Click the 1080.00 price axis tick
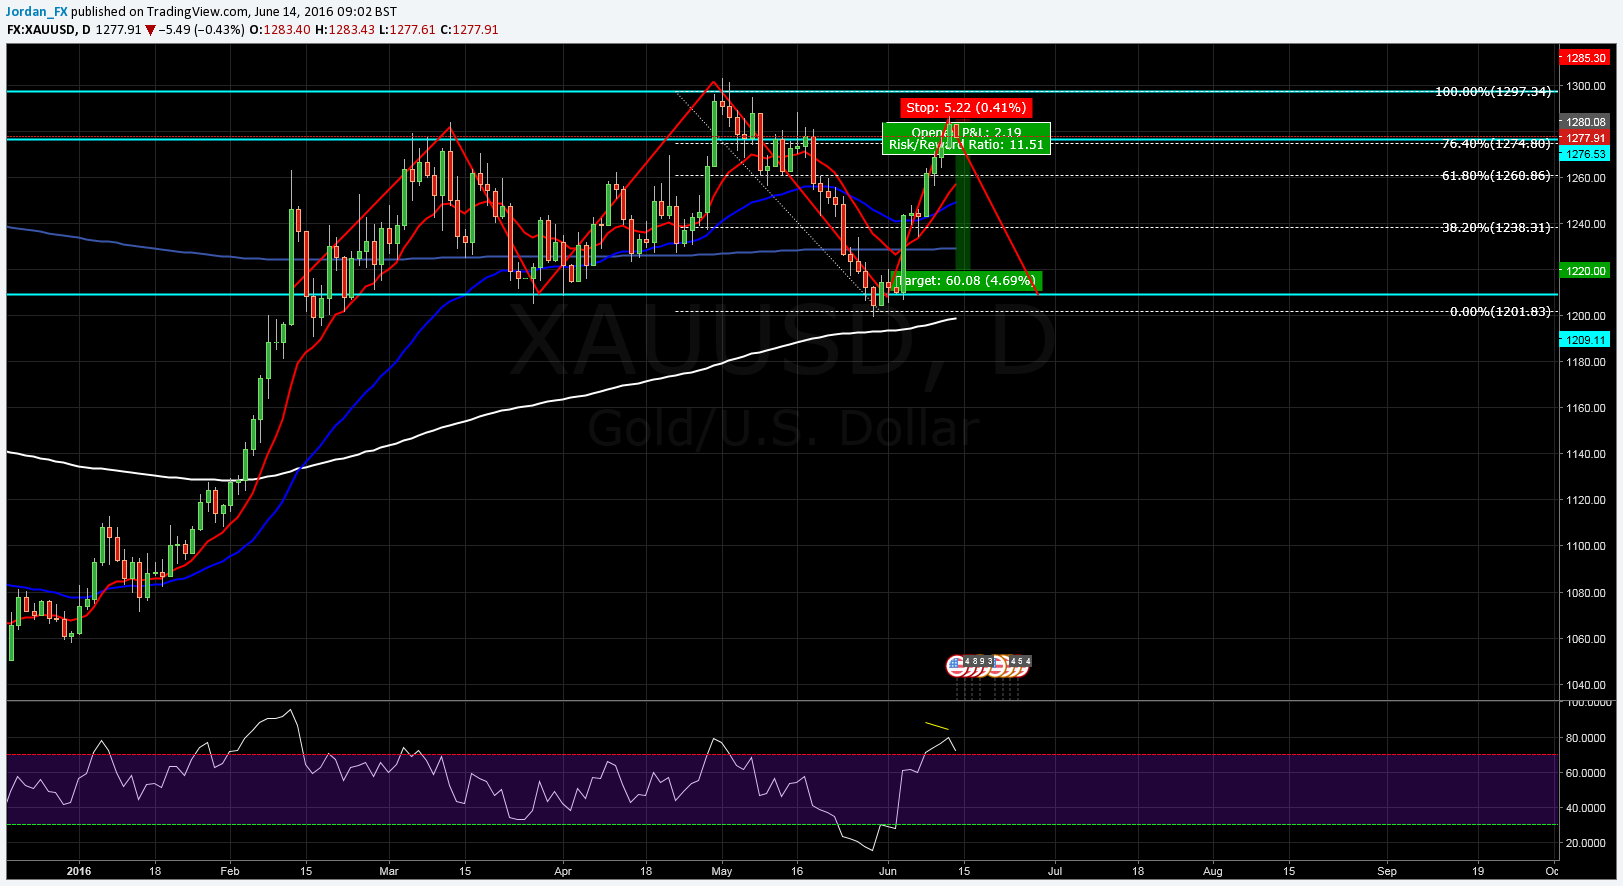Screen dimensions: 1623x886 1586,593
